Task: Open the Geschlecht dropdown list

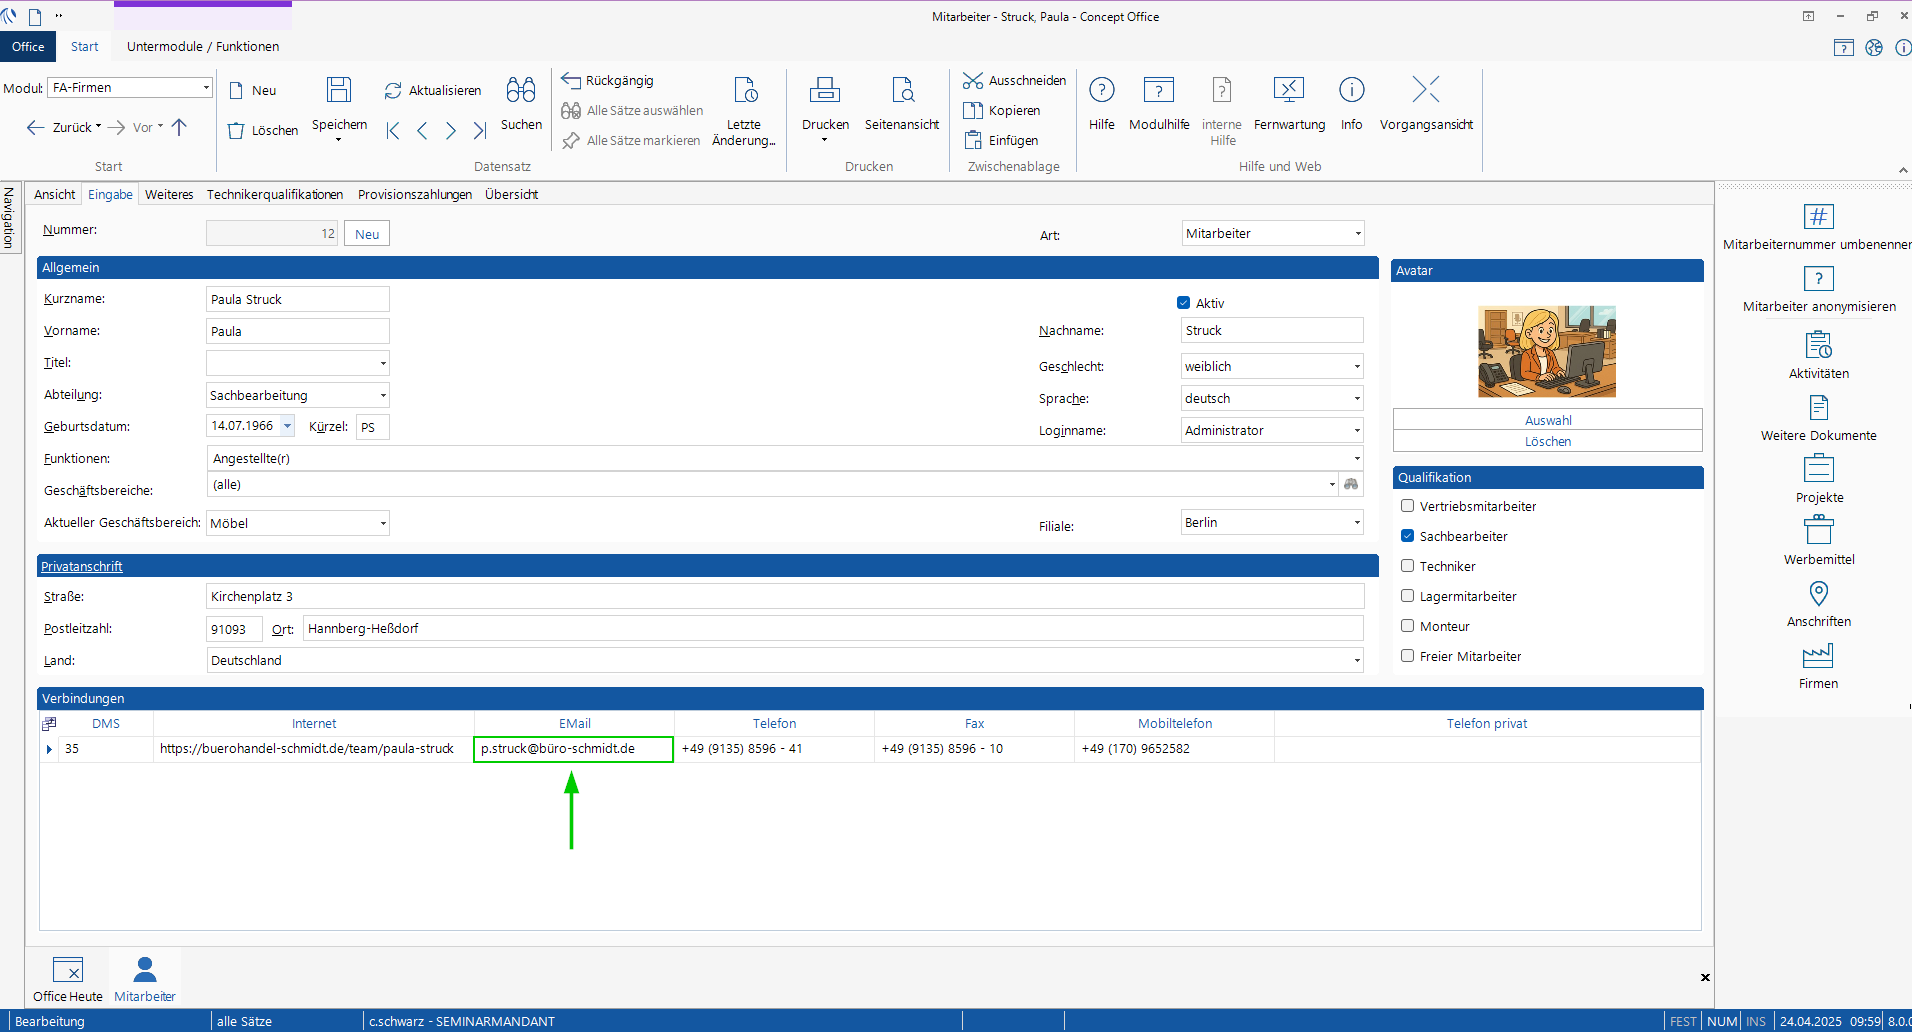Action: click(1357, 367)
